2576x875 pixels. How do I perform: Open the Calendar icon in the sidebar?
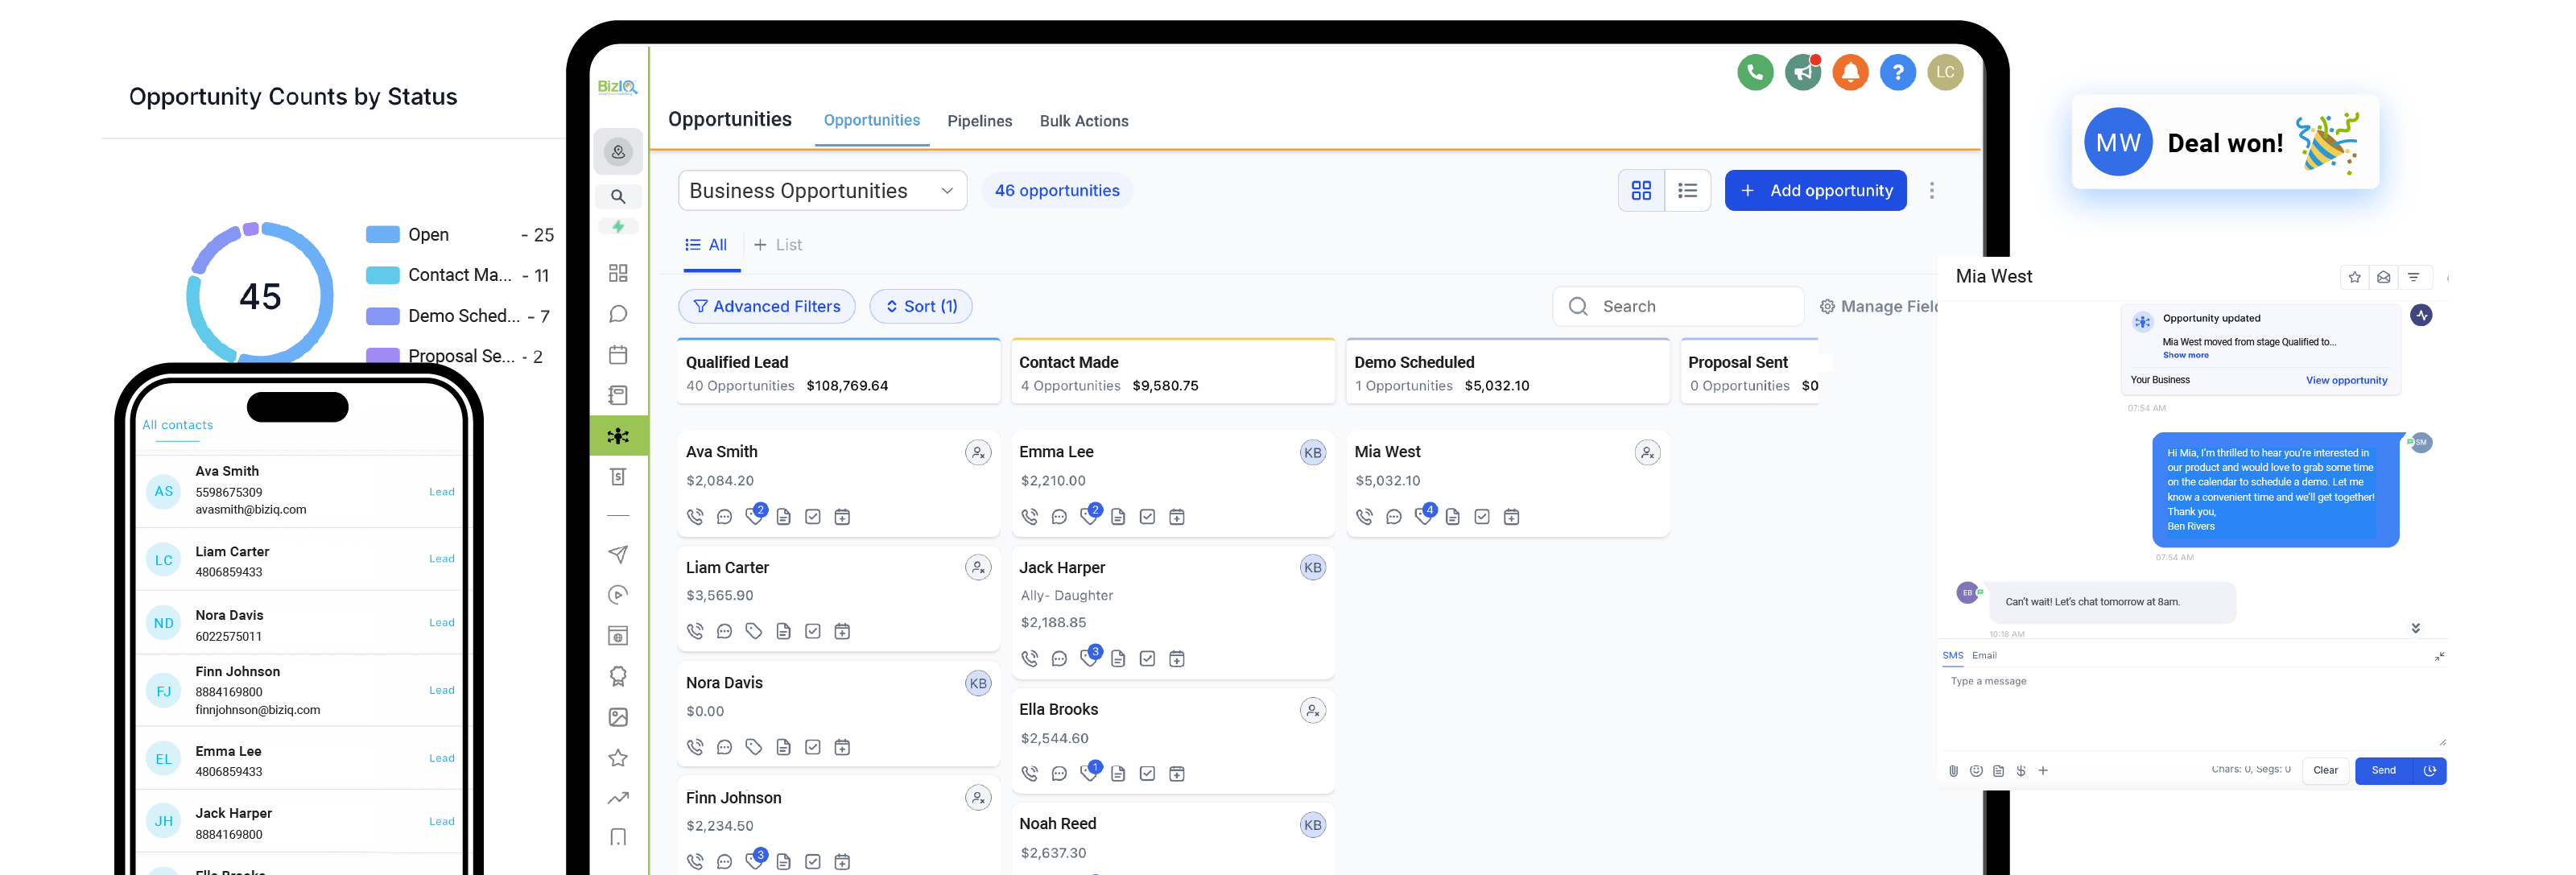tap(618, 353)
